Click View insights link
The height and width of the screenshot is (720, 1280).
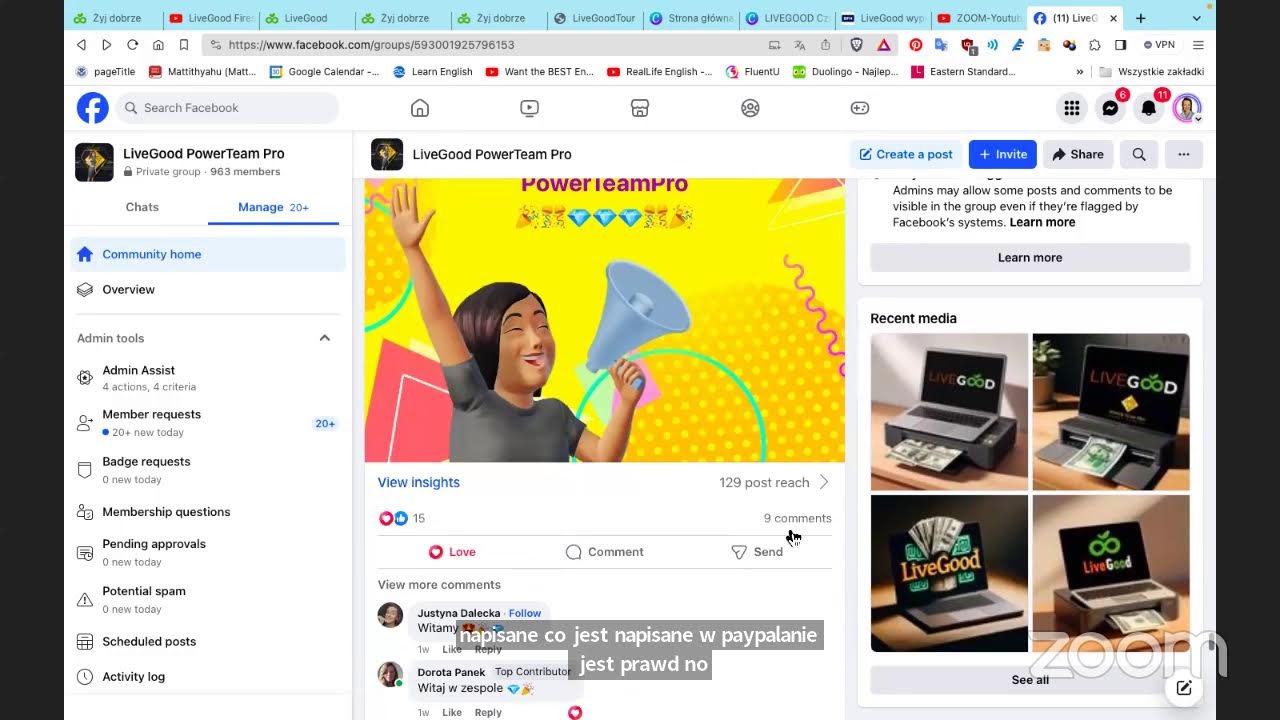(x=419, y=482)
